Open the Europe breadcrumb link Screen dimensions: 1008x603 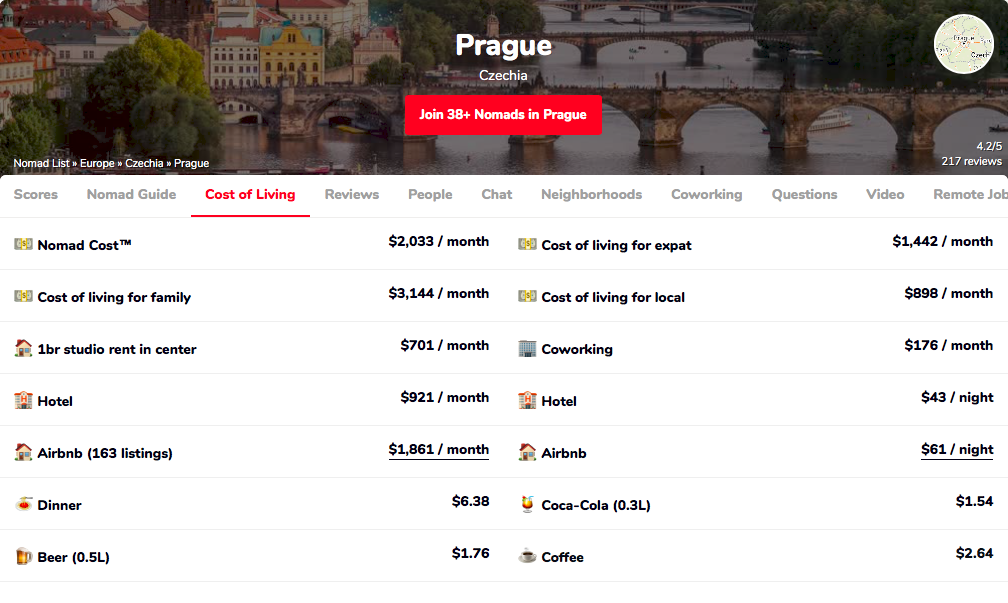(x=98, y=163)
